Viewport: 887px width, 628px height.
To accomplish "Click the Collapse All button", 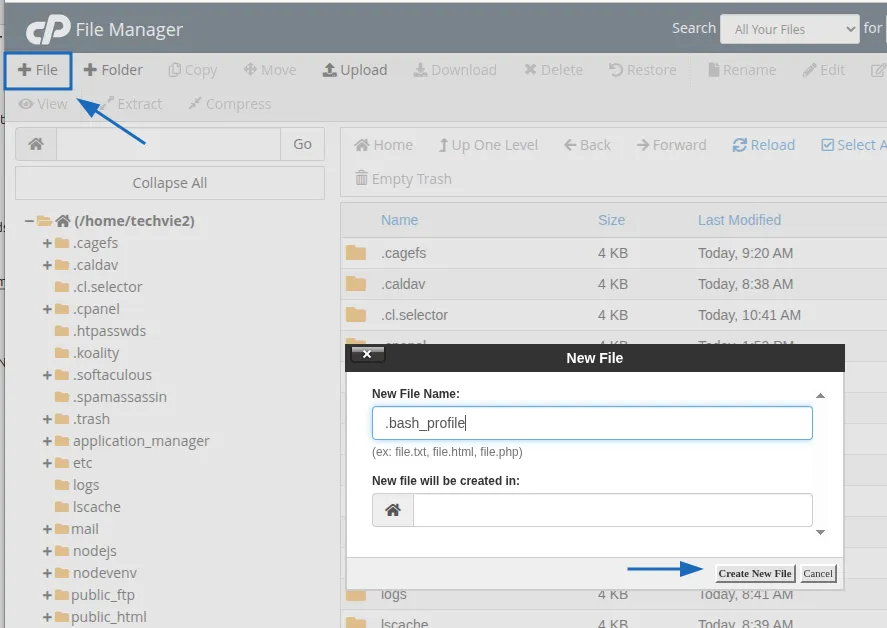I will click(x=170, y=183).
